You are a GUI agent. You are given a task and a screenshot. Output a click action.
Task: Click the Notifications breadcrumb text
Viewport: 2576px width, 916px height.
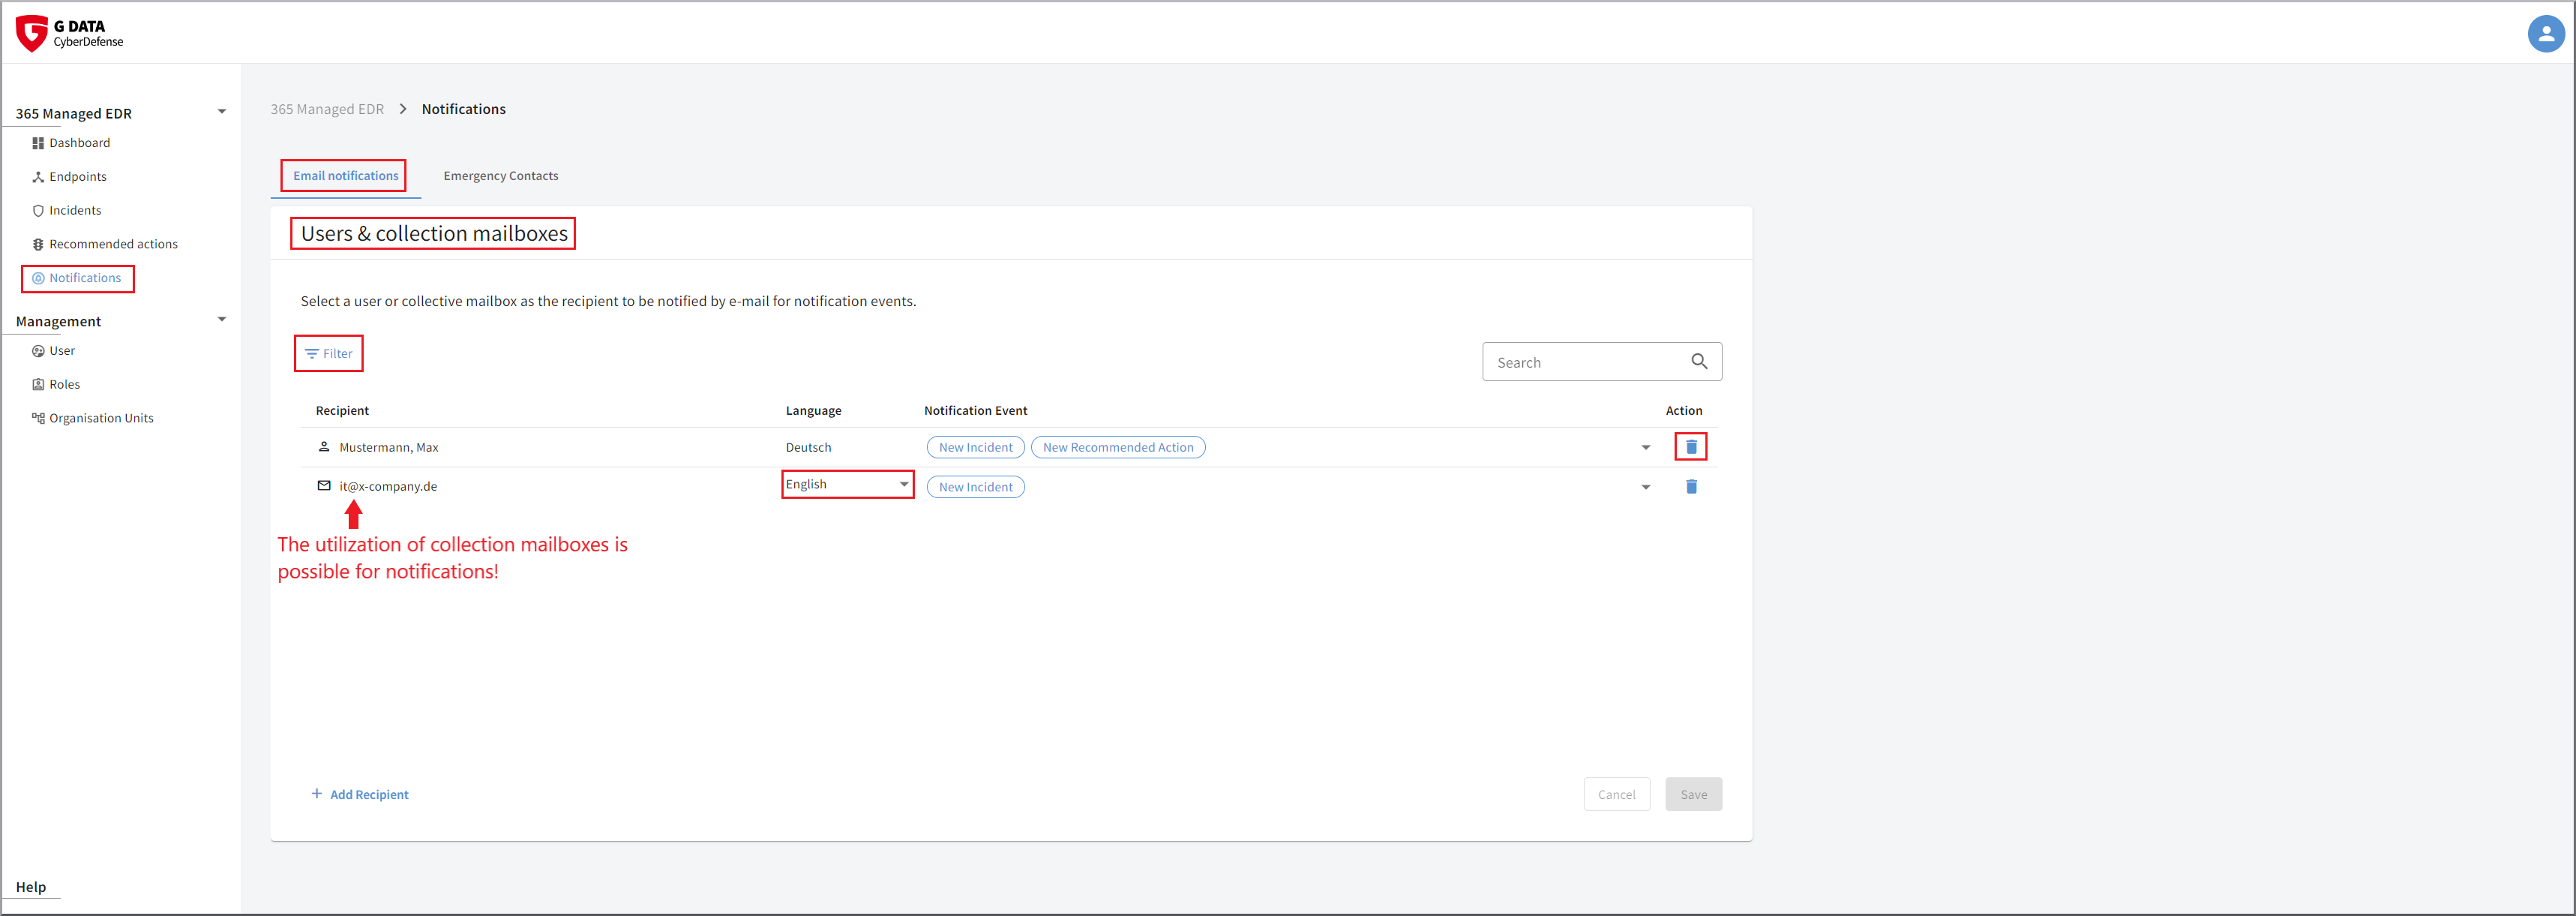[x=463, y=109]
